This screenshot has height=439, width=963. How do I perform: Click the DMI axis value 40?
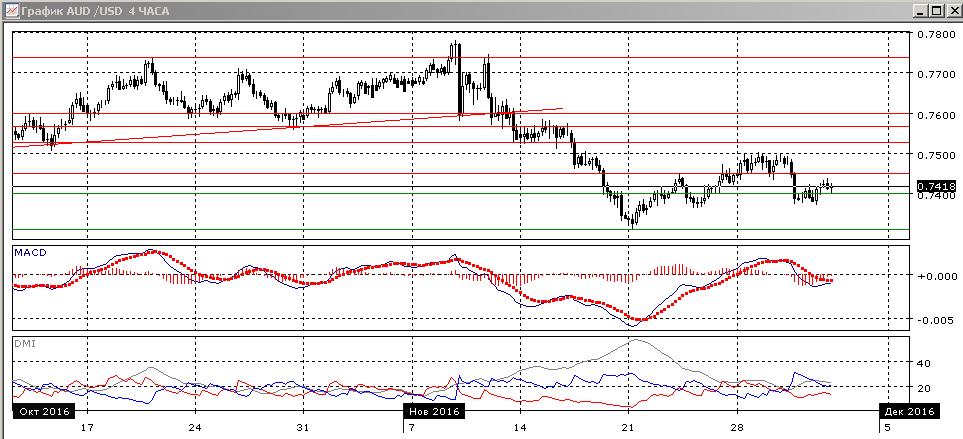click(x=924, y=363)
